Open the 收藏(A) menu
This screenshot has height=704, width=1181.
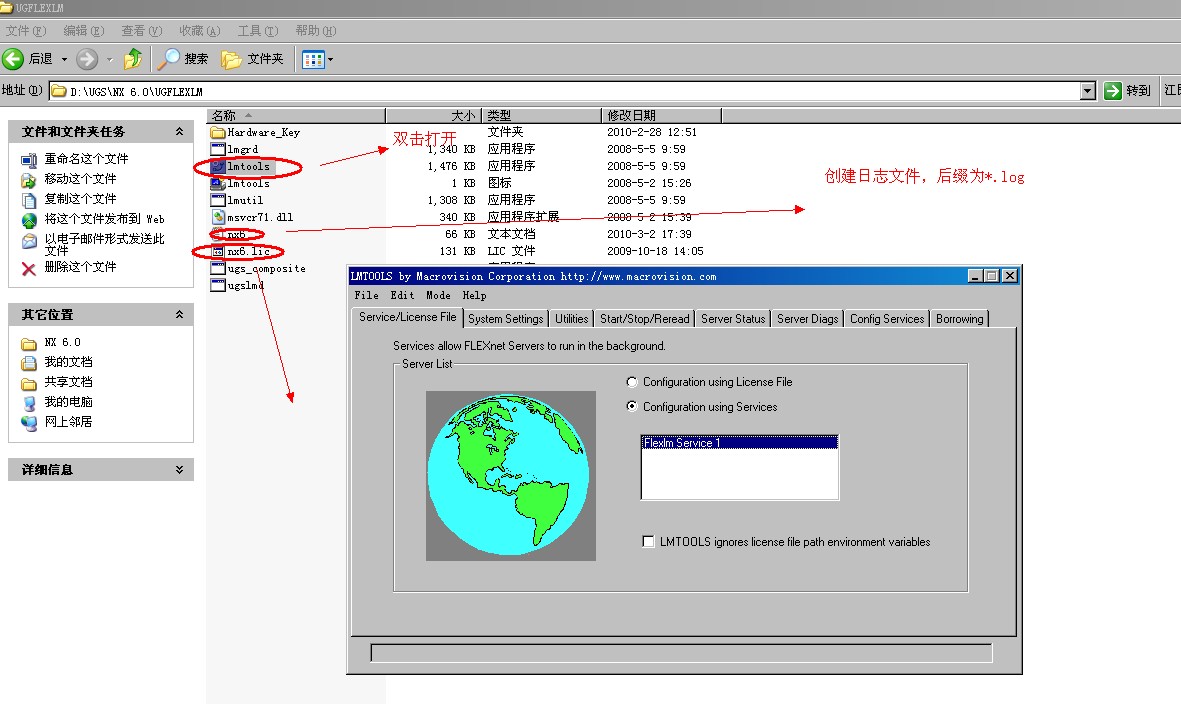tap(200, 31)
